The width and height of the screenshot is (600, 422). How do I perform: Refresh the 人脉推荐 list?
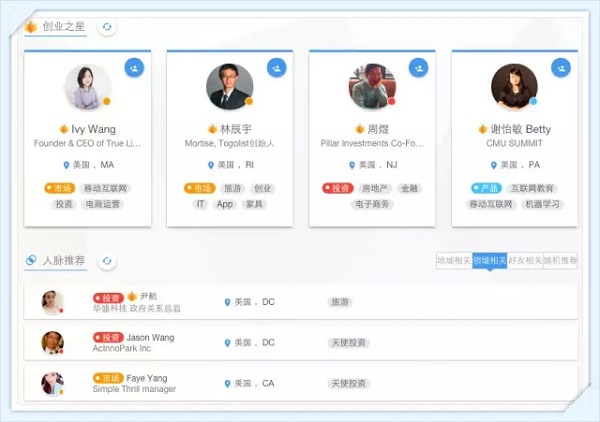(107, 261)
